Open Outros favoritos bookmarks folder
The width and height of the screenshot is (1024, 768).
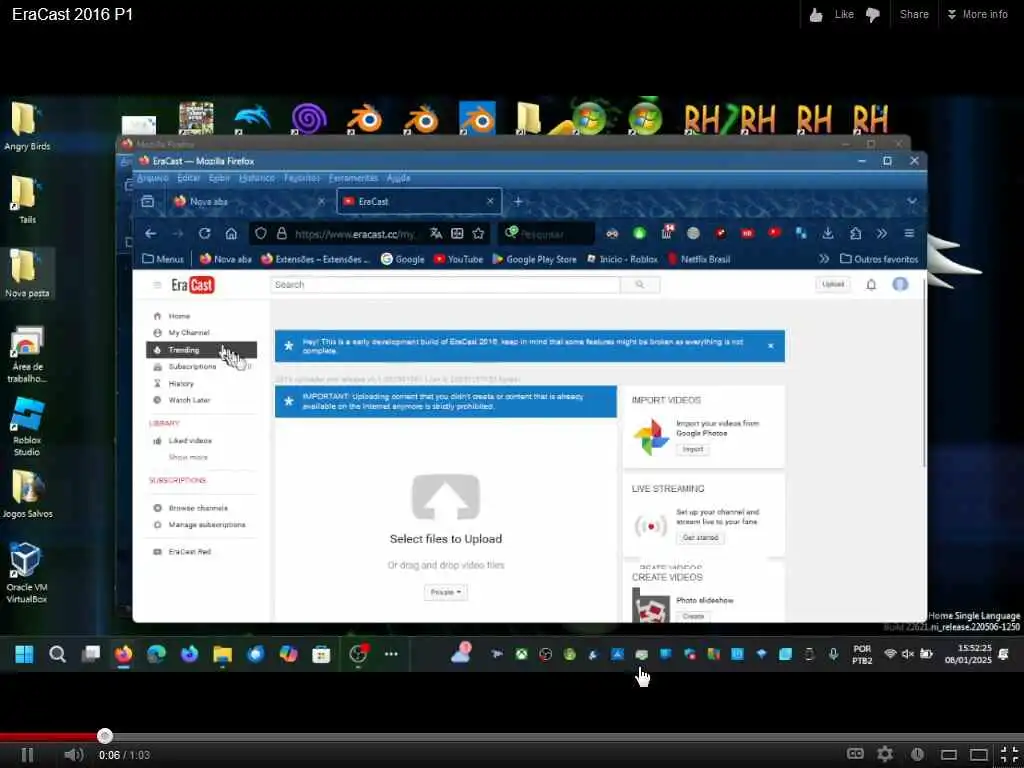pyautogui.click(x=879, y=259)
